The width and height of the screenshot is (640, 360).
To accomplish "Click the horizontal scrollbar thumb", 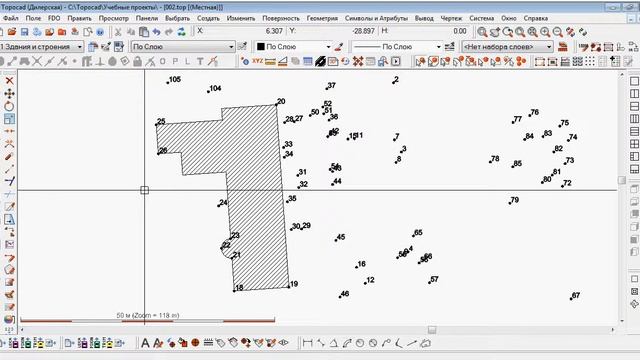I will point(432,329).
